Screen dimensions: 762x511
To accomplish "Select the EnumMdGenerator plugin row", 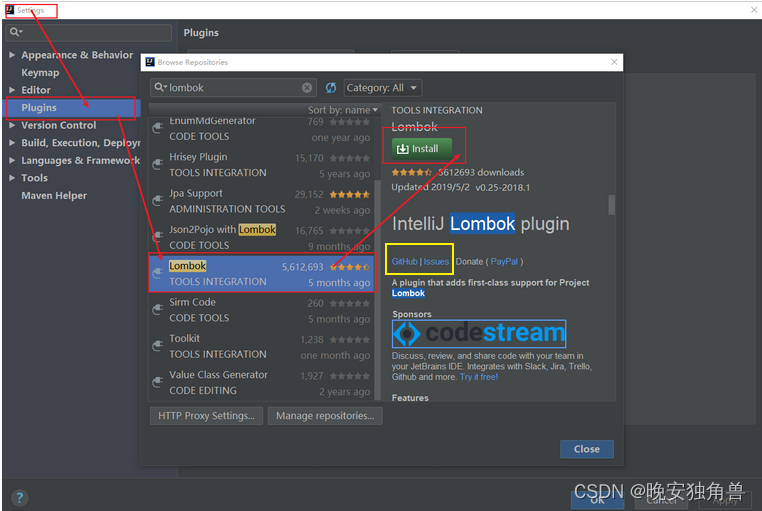I will pos(262,130).
